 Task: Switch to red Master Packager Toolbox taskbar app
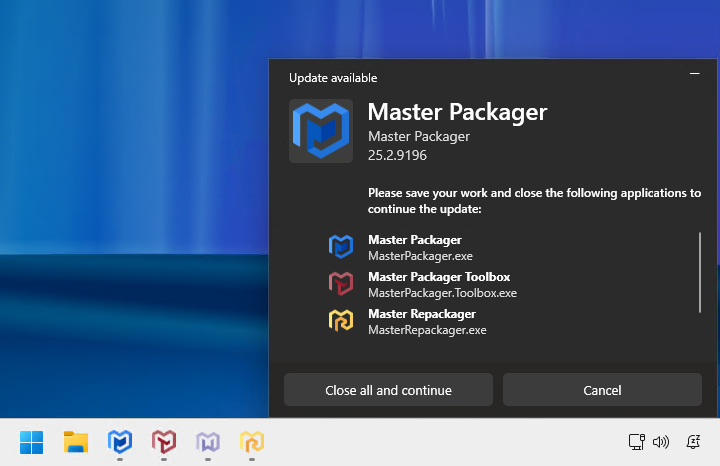click(x=164, y=442)
